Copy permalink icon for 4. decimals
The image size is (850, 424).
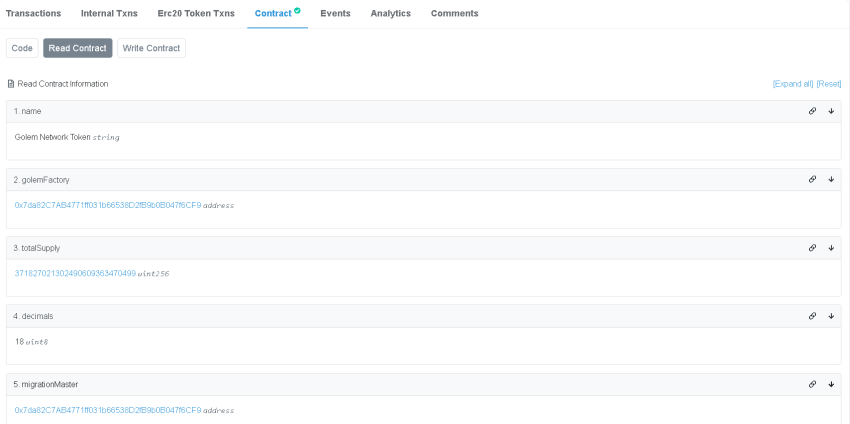pos(812,316)
